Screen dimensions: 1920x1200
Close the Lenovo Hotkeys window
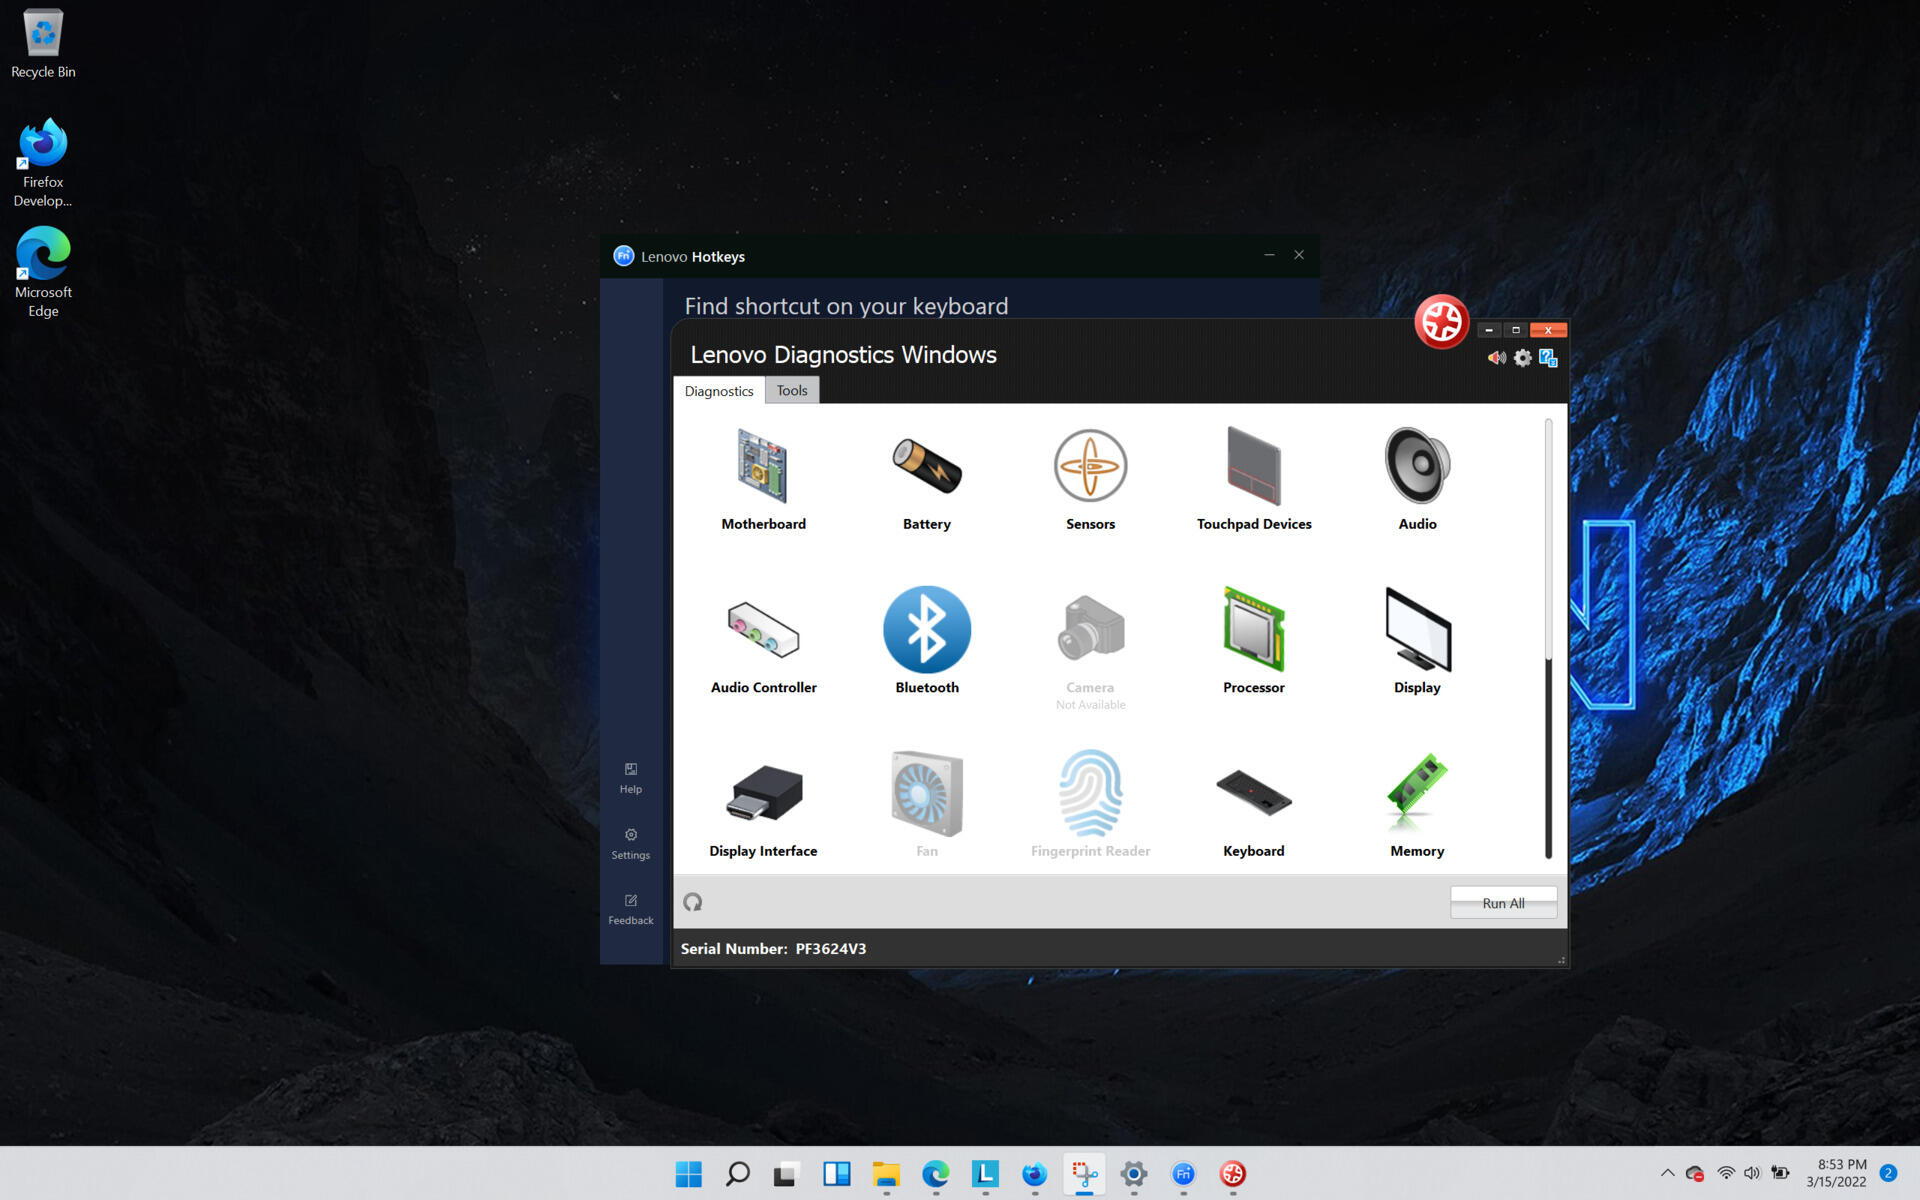click(x=1299, y=255)
